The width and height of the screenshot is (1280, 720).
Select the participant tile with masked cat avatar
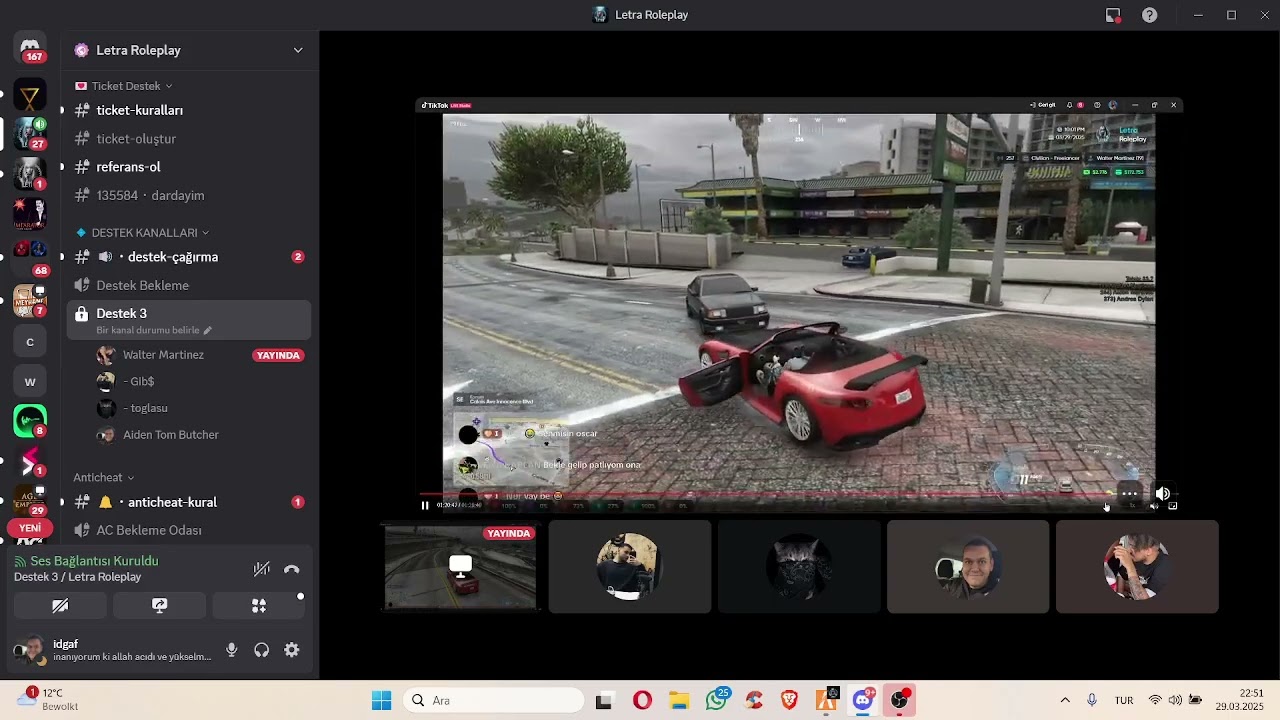pyautogui.click(x=798, y=567)
